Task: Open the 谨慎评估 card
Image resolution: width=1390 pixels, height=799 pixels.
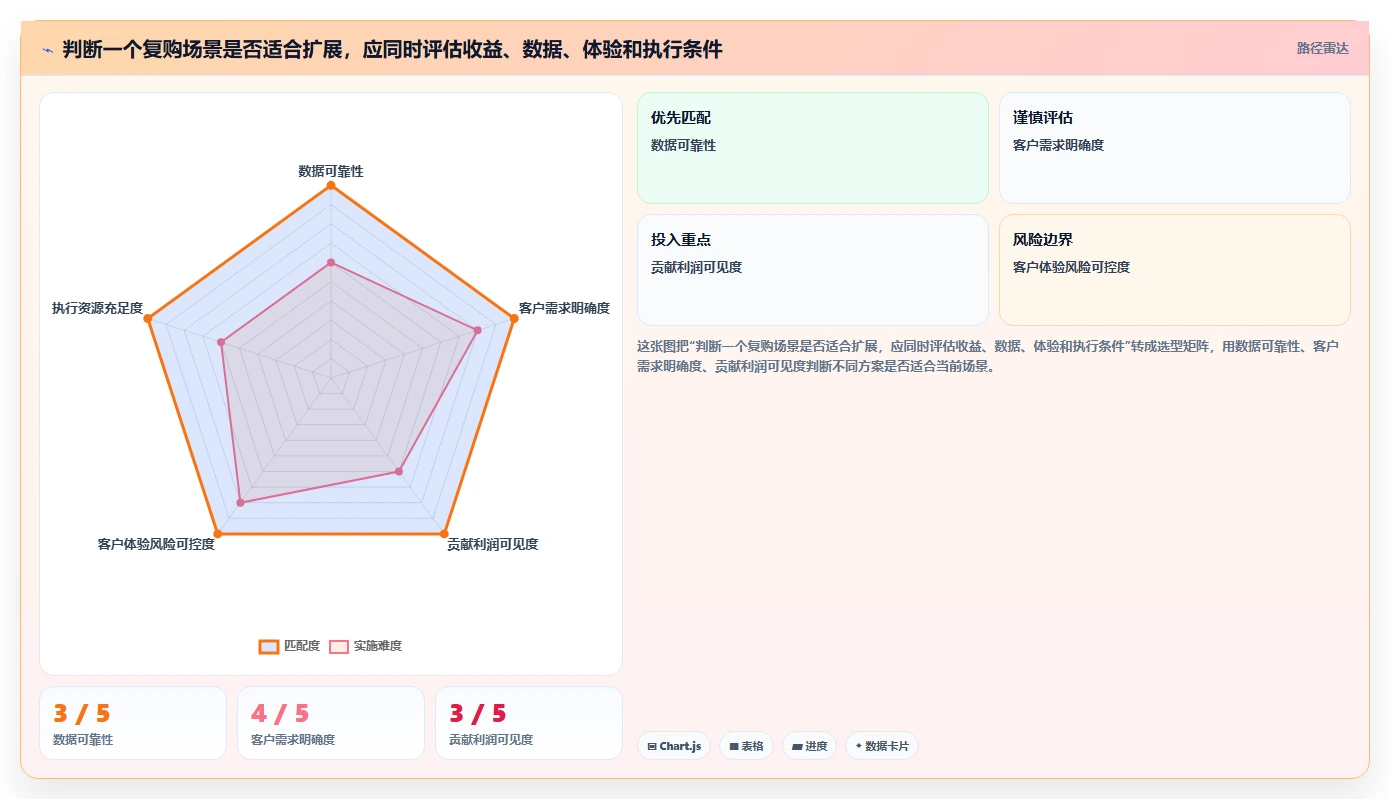Action: pyautogui.click(x=1174, y=148)
